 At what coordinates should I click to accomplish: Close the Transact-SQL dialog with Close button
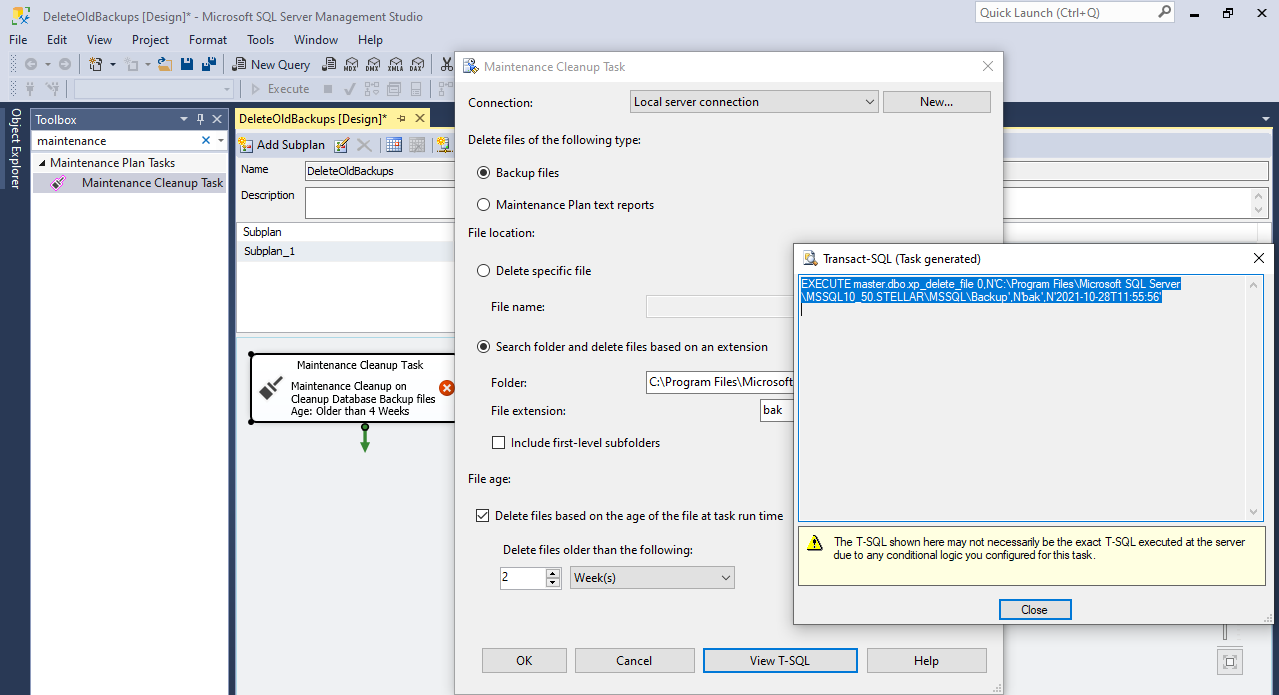[1034, 610]
